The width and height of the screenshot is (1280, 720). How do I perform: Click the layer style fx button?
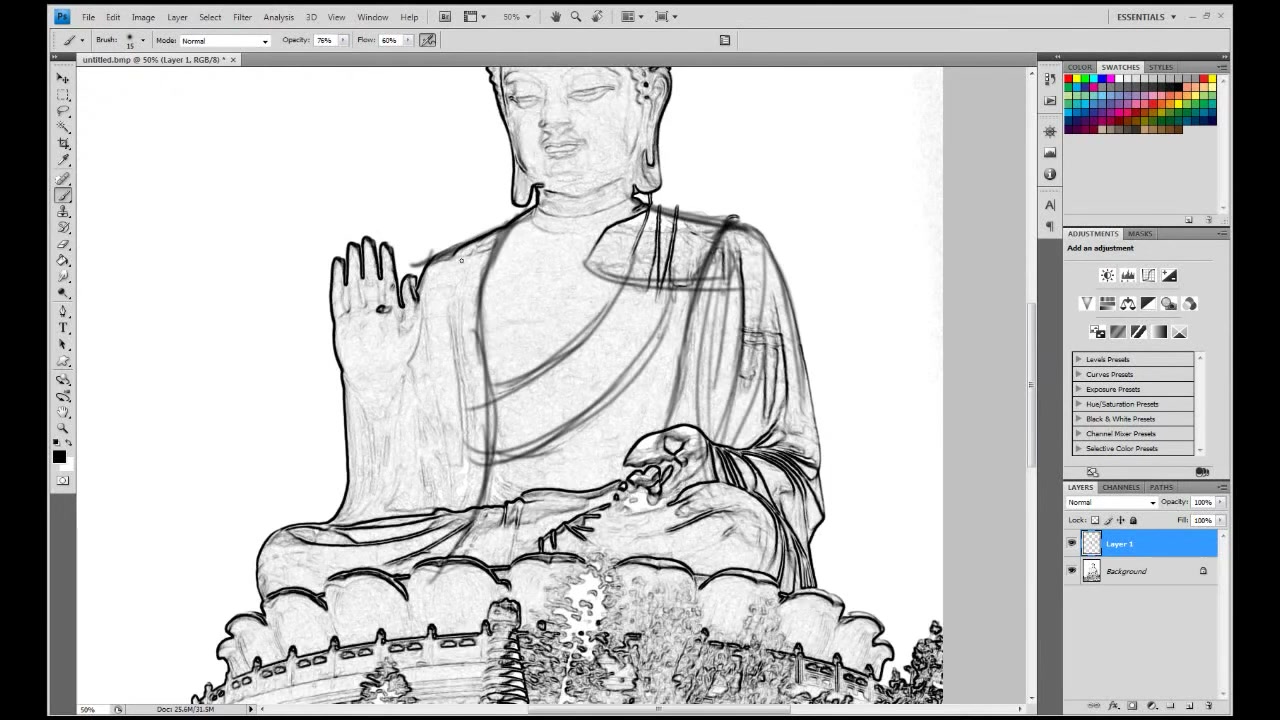(x=1113, y=706)
